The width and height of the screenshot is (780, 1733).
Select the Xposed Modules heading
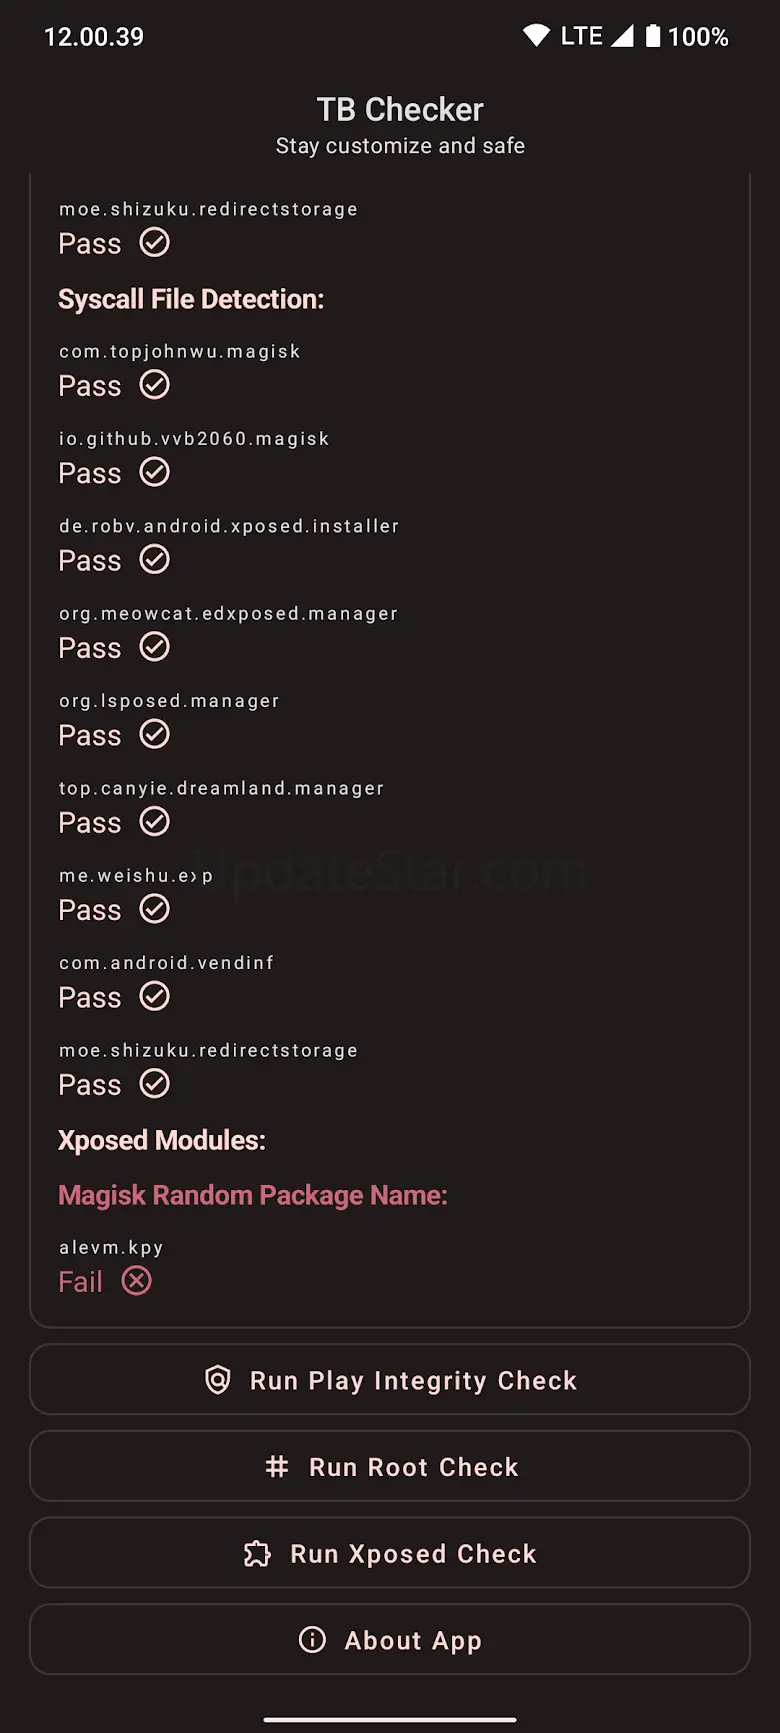point(162,1140)
